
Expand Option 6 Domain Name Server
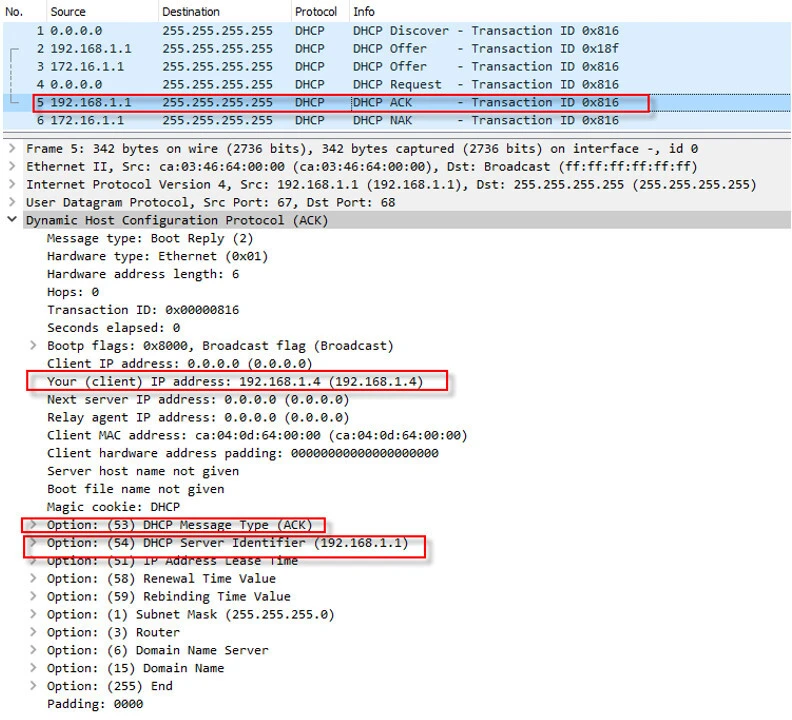pyautogui.click(x=33, y=650)
